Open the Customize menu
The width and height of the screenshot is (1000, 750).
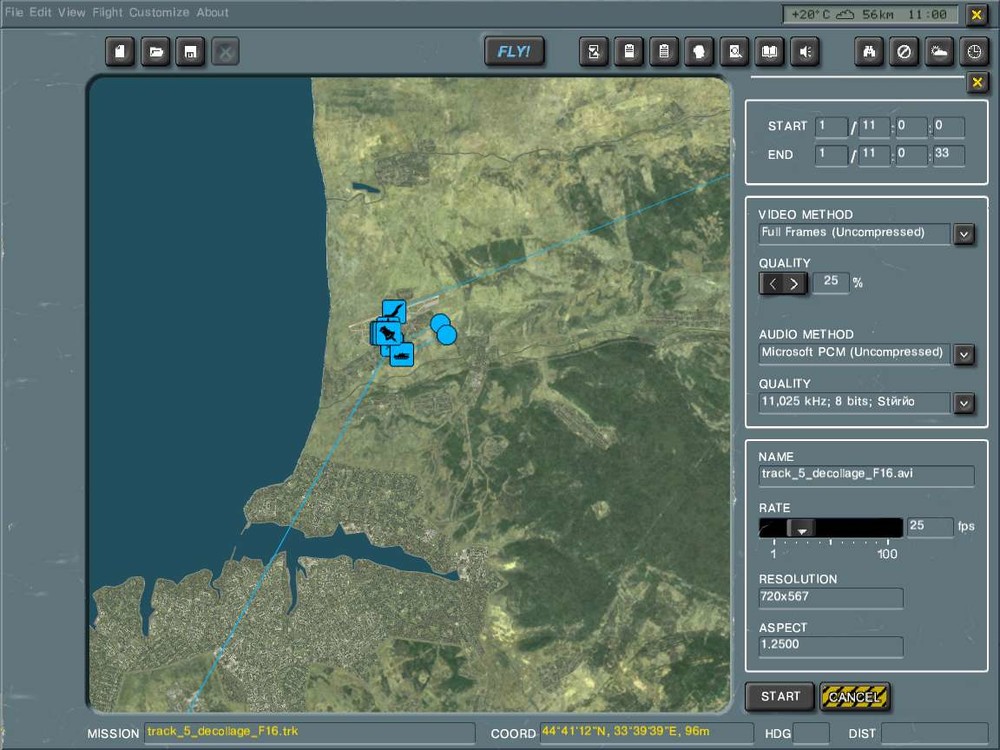coord(159,13)
